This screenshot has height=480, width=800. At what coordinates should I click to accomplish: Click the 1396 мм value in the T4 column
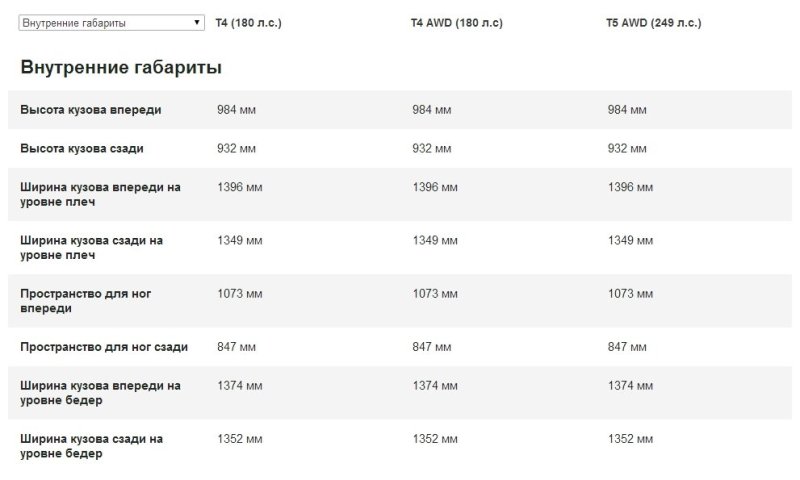pyautogui.click(x=239, y=187)
